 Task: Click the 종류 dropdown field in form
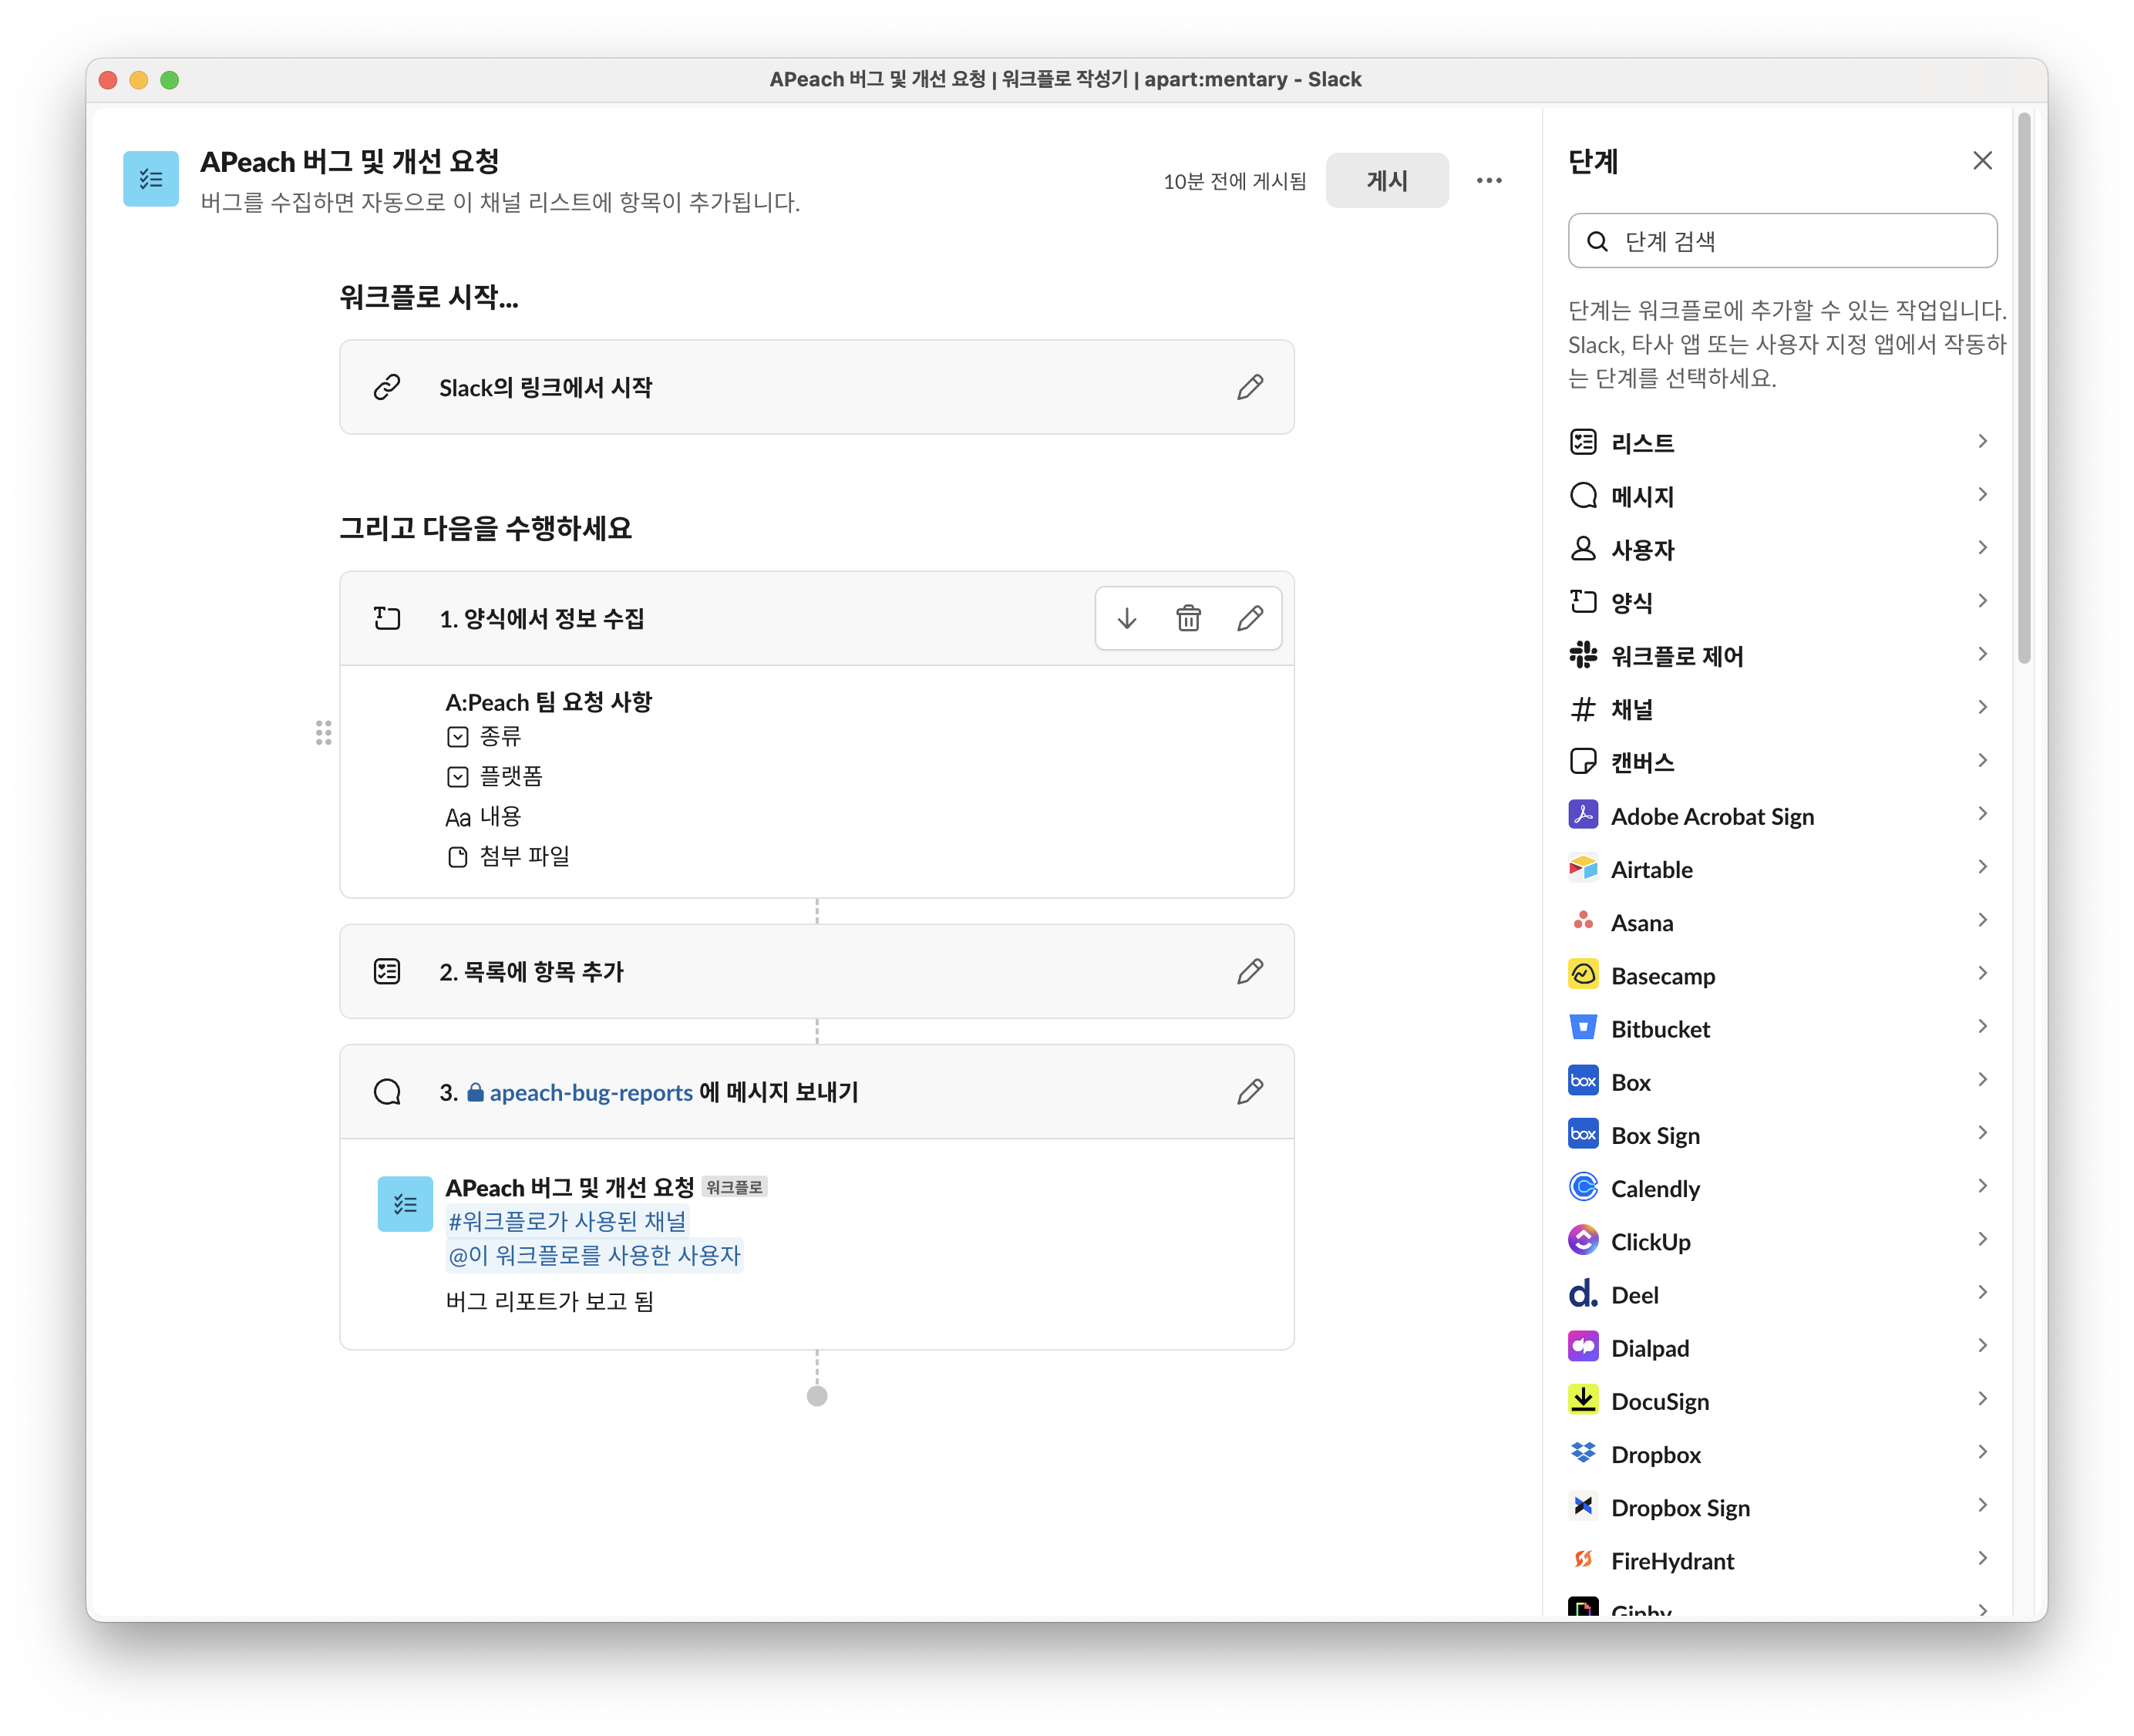tap(484, 737)
